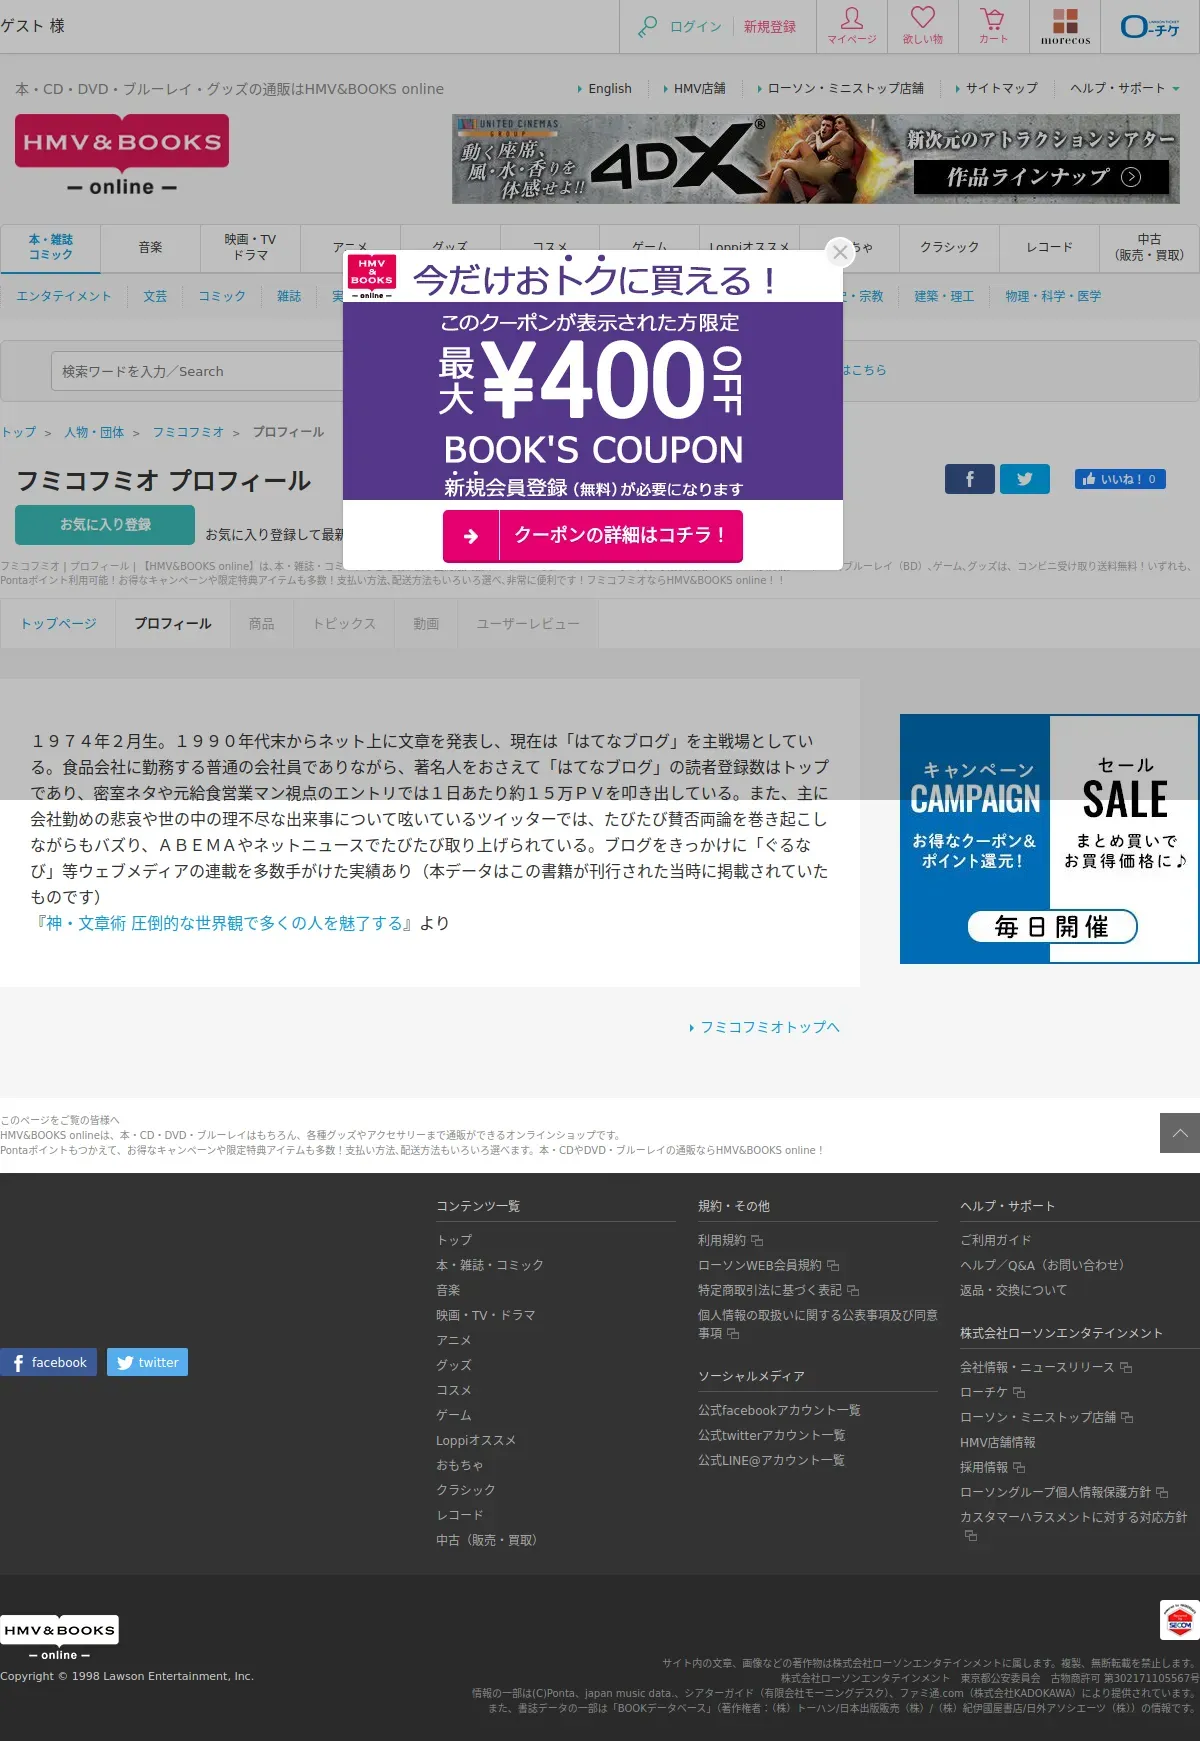Open 動画 artist tab
Image resolution: width=1200 pixels, height=1741 pixels.
tap(426, 623)
